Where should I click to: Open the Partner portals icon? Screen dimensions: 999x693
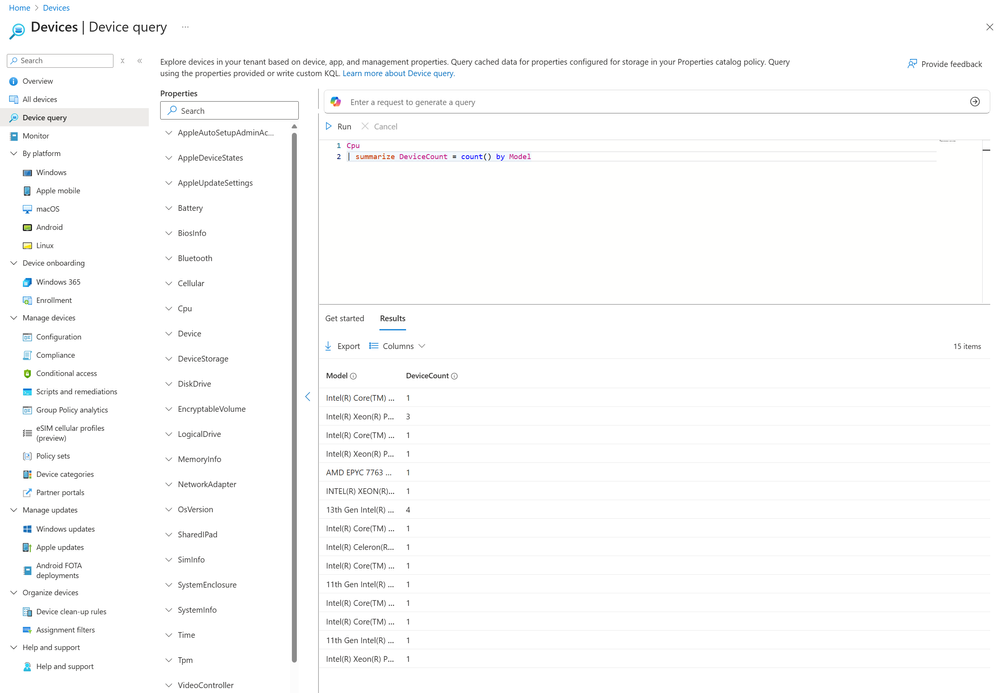27,493
